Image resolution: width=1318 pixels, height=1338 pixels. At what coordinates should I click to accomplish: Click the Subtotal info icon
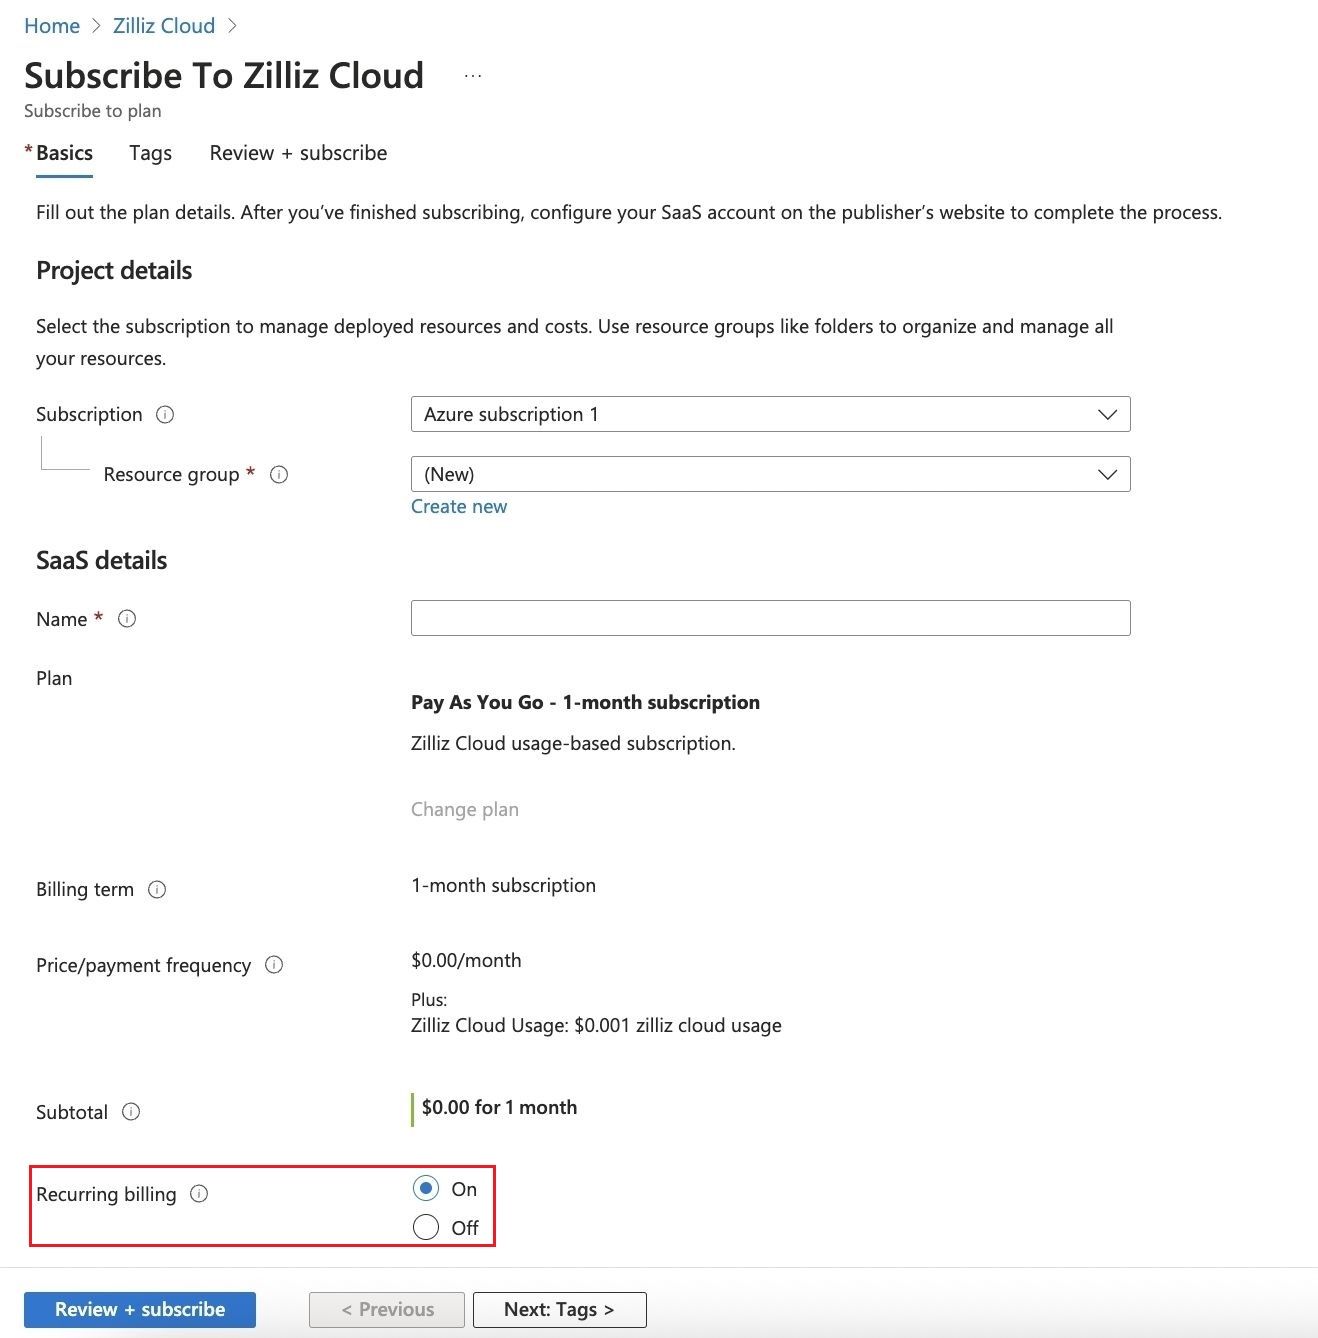[131, 1112]
